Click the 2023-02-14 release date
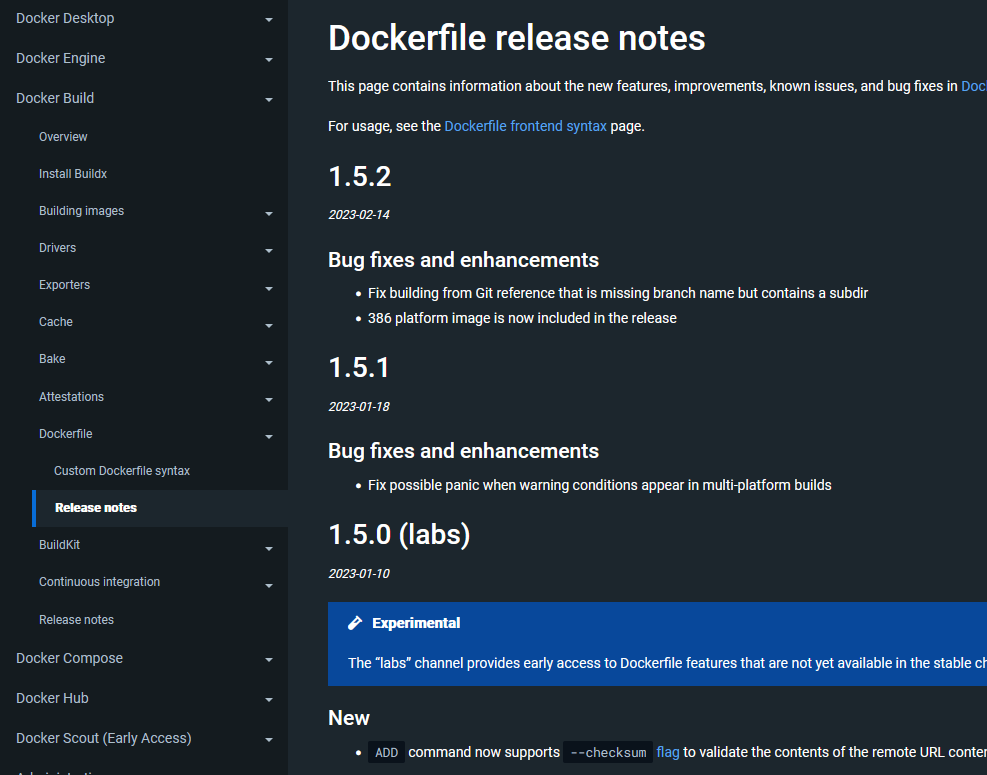 click(x=359, y=215)
